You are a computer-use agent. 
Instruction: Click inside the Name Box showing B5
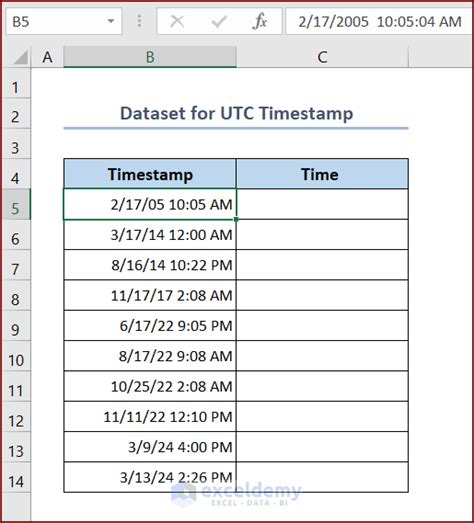point(57,22)
